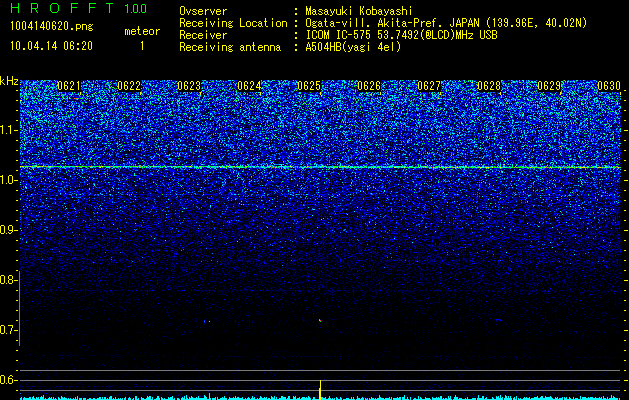
Task: Click the Ogata-vill. Akita-Pref. JAPAN location text
Action: [446, 24]
